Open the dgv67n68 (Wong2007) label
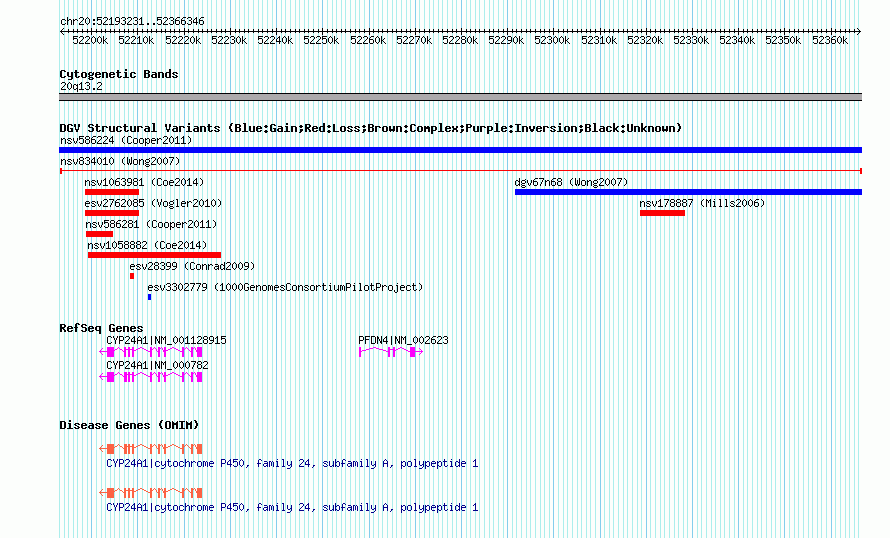The height and width of the screenshot is (538, 890). click(572, 182)
